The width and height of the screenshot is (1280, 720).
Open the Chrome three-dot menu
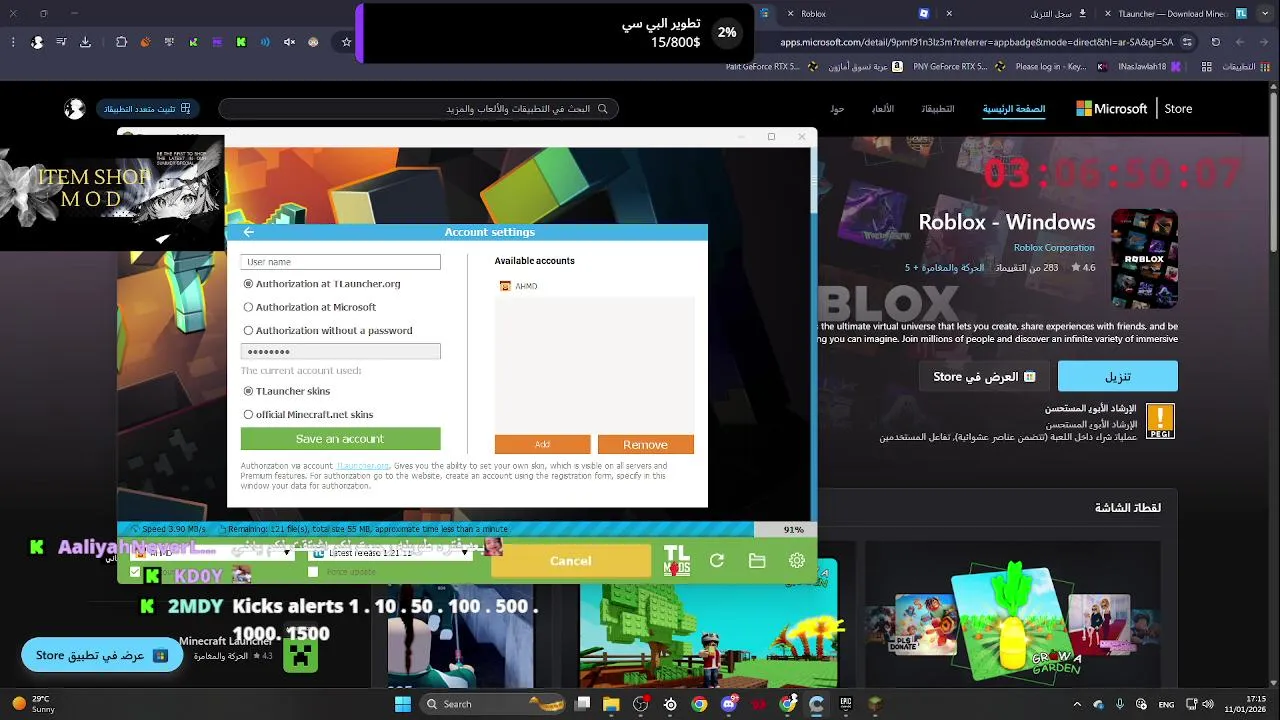(x=13, y=42)
